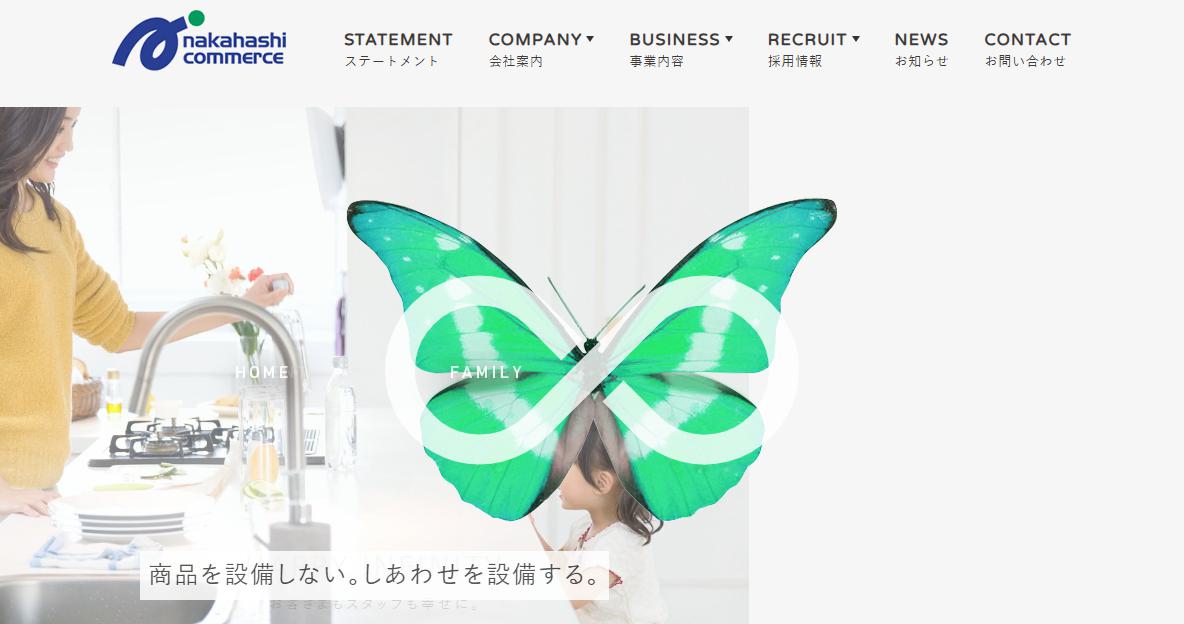This screenshot has height=624, width=1184.
Task: Expand the RECRUIT dropdown arrow
Action: 856,39
